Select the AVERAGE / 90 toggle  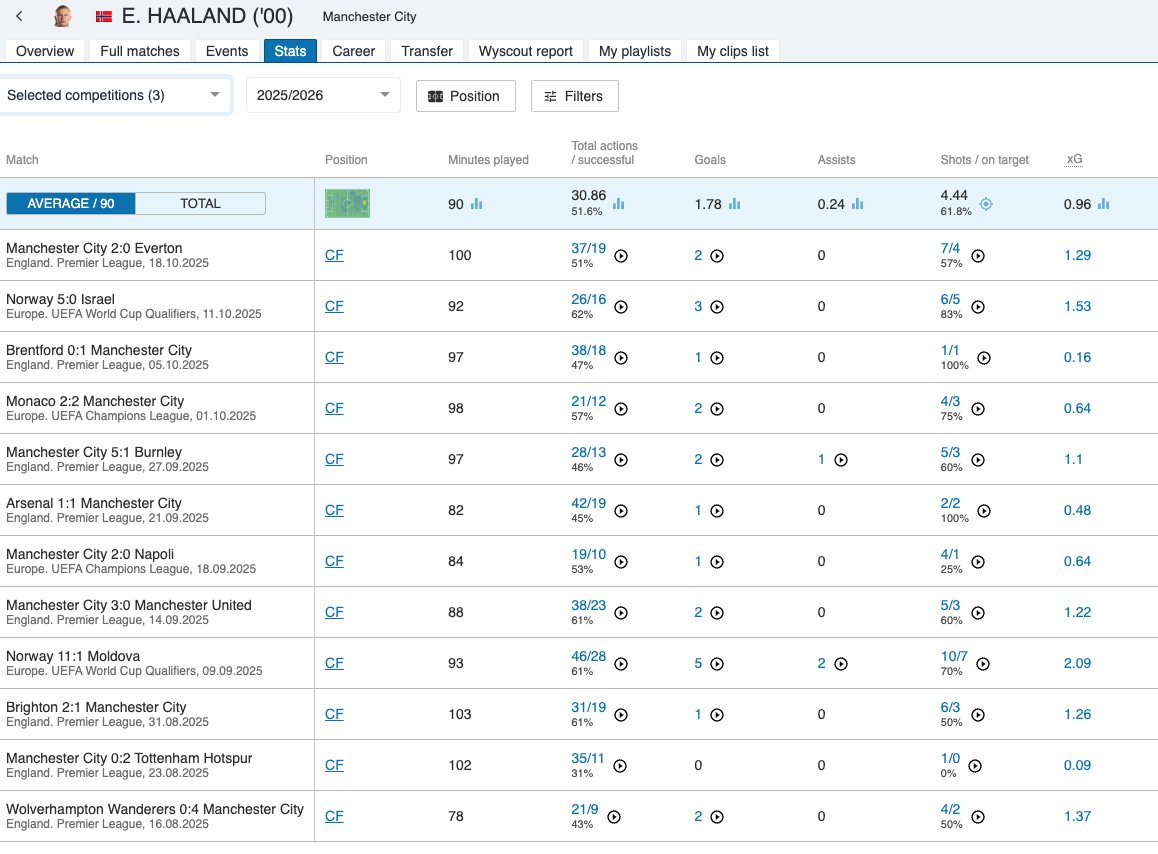tap(71, 203)
